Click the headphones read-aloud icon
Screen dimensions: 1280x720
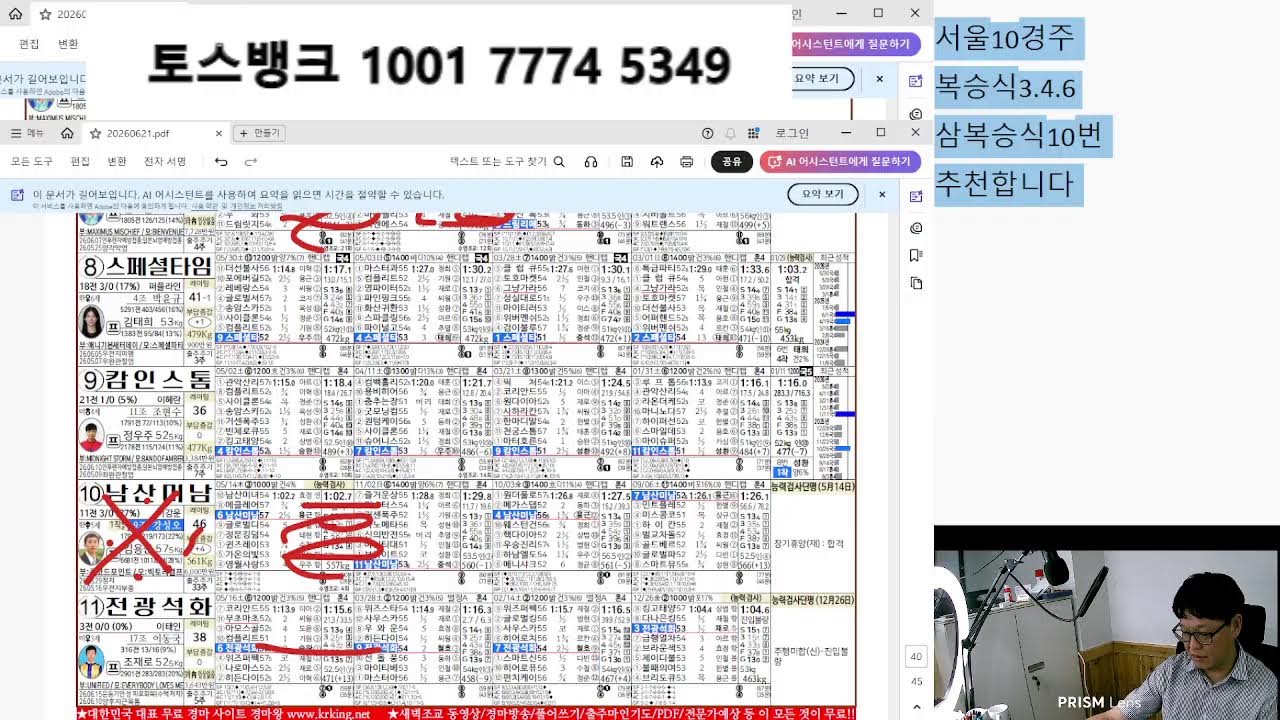pyautogui.click(x=591, y=161)
